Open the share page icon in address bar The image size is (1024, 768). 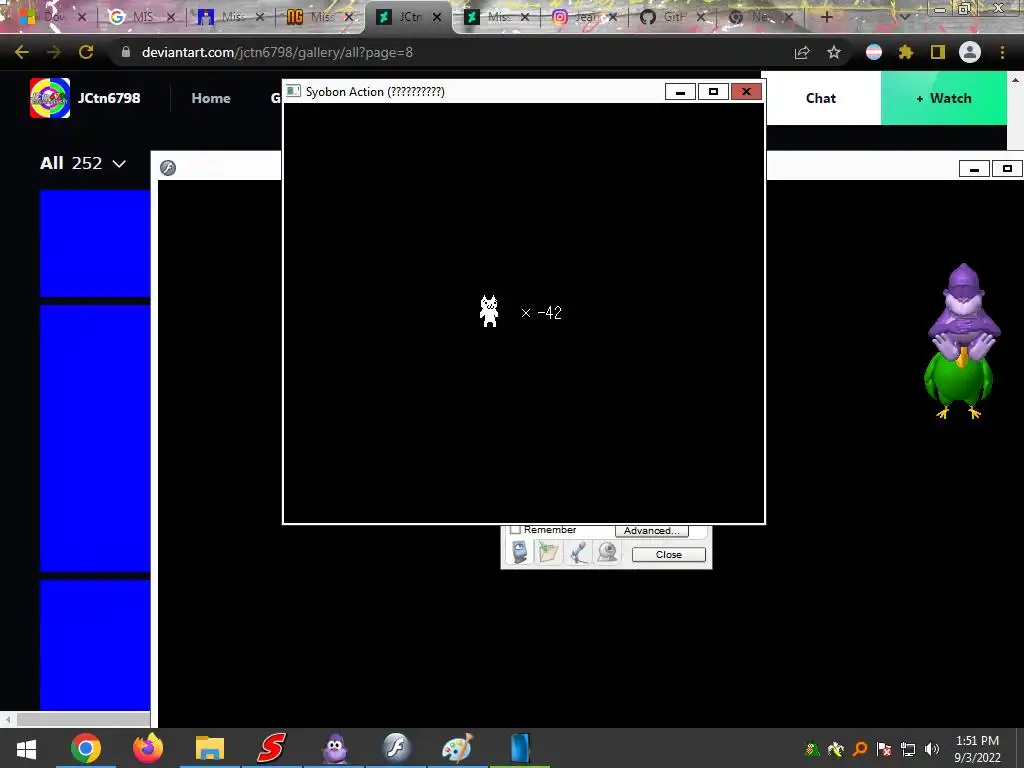tap(802, 52)
